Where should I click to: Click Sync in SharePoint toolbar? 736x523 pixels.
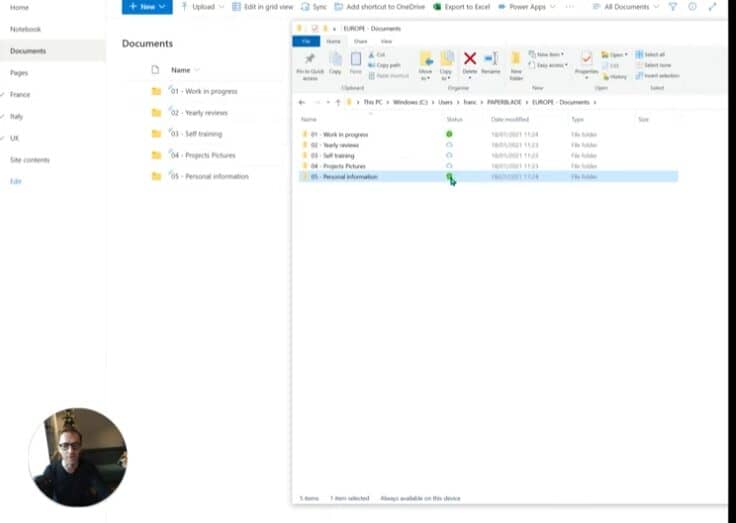(x=314, y=7)
